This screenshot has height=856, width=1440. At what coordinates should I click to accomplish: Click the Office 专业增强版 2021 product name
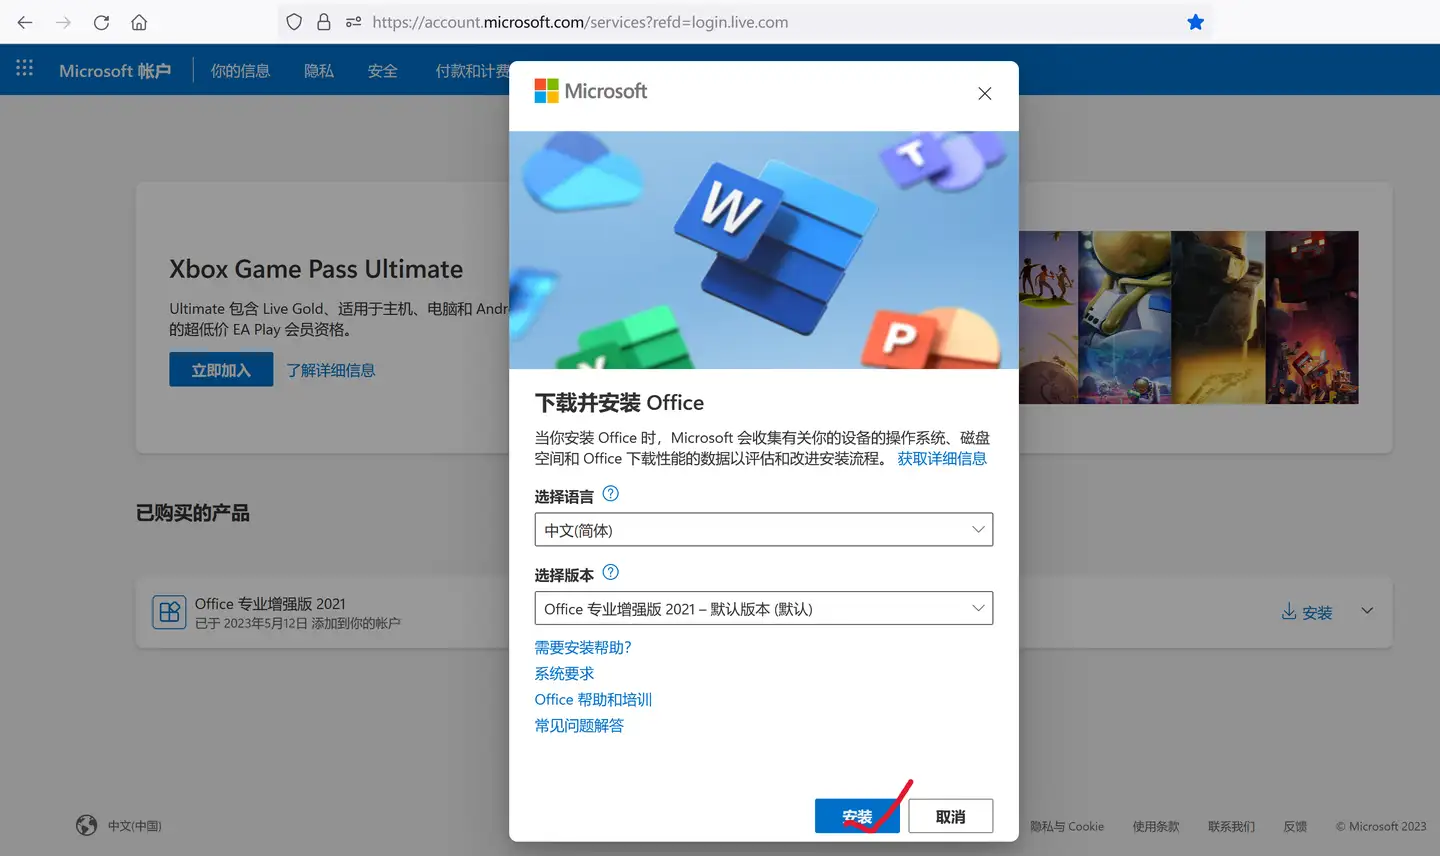coord(270,603)
